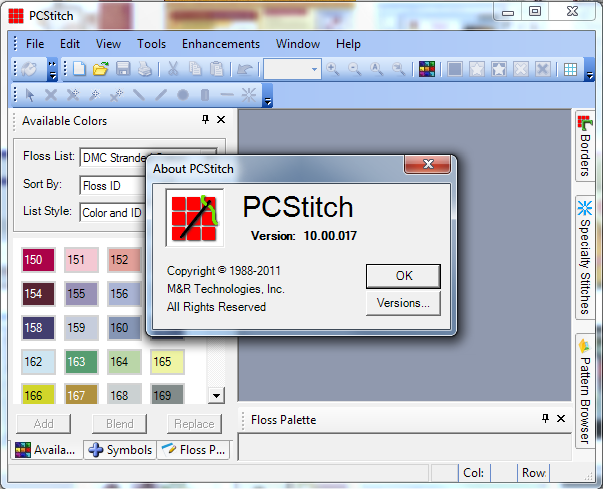Close the Available Colors panel
The width and height of the screenshot is (603, 489).
point(221,120)
